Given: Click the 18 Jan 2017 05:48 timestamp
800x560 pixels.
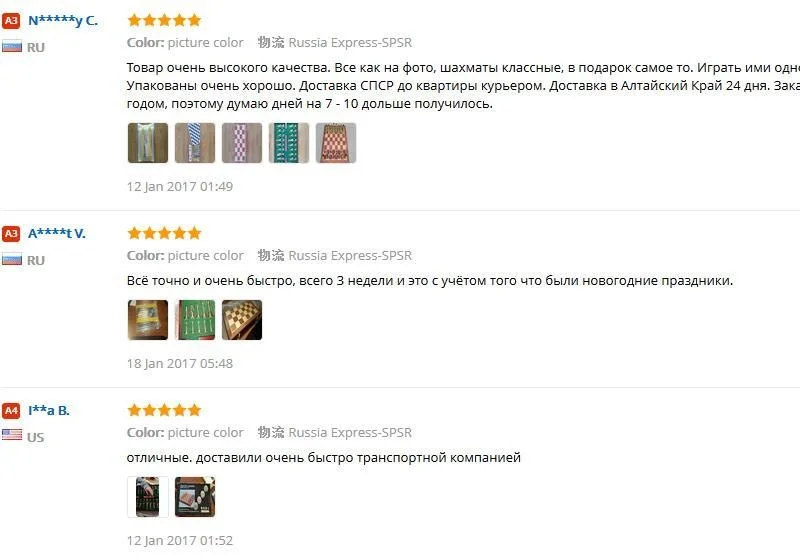Looking at the screenshot, I should pyautogui.click(x=180, y=364).
